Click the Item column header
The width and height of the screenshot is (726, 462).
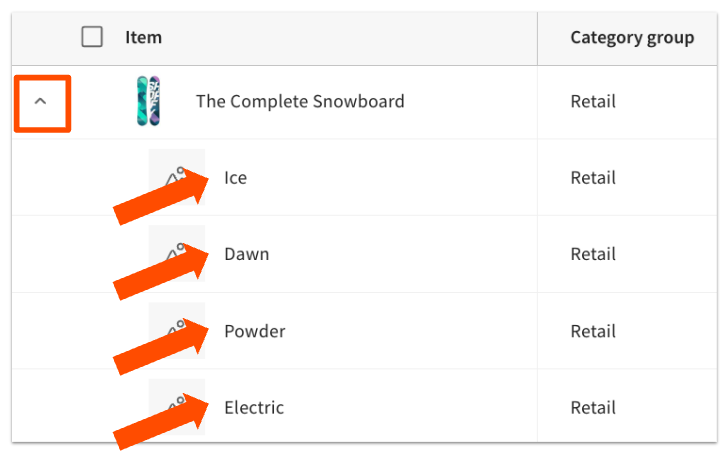pyautogui.click(x=144, y=38)
